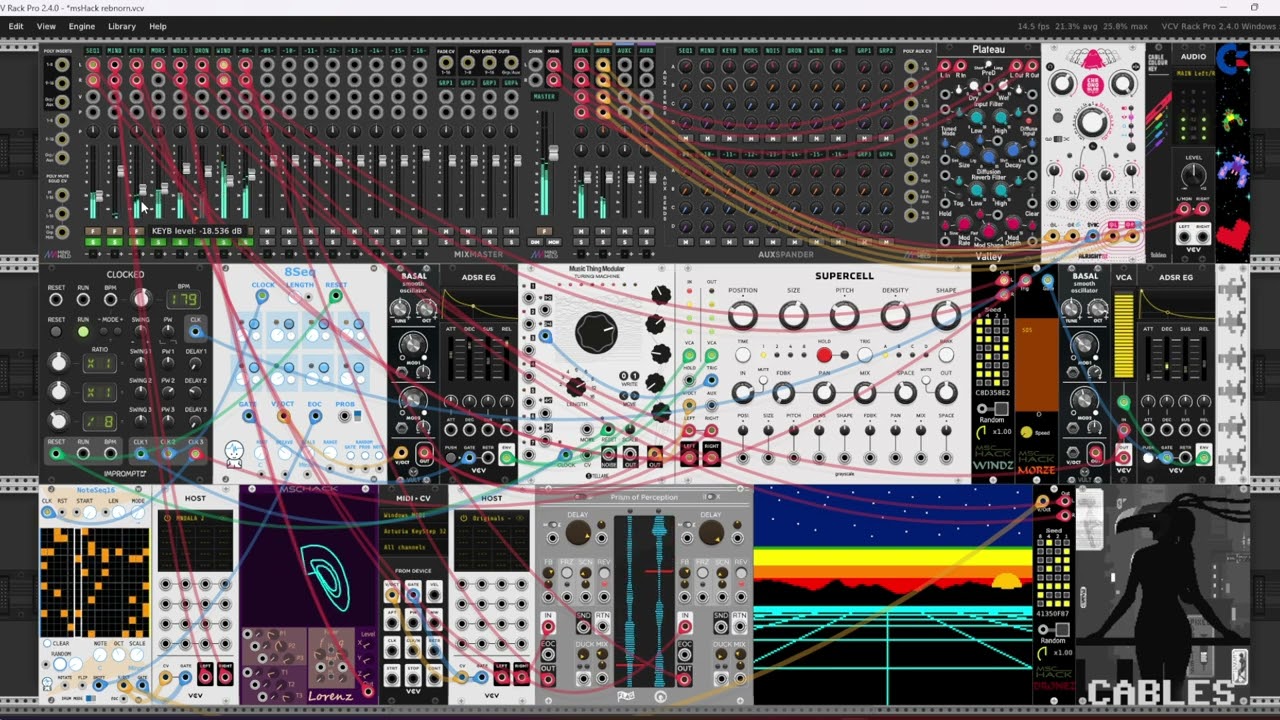Click the 8Seq EOC output jack
1280x720 pixels.
(314, 416)
